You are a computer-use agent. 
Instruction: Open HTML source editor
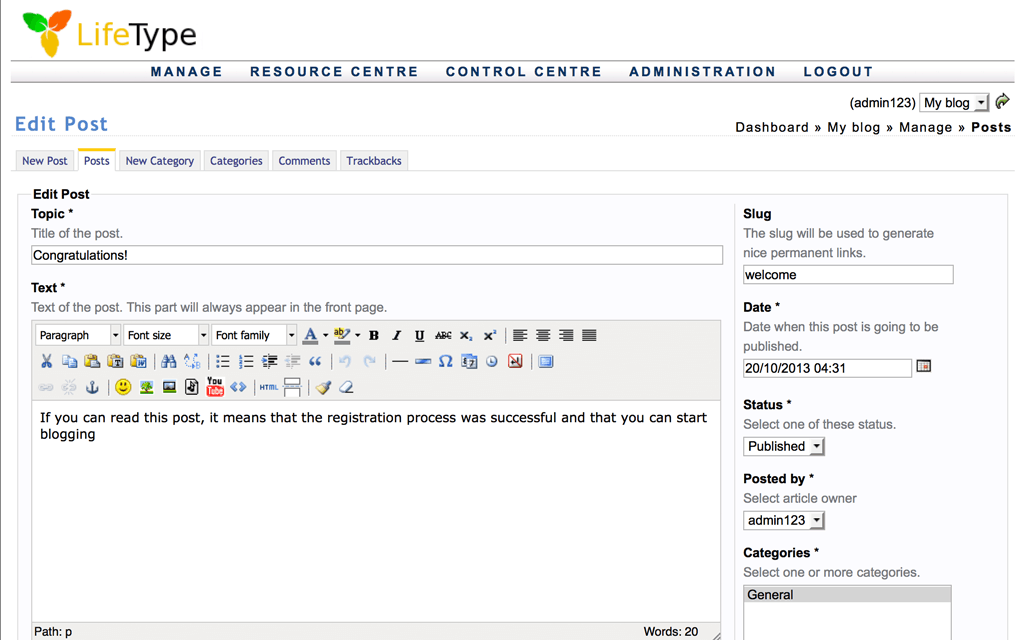click(x=269, y=387)
